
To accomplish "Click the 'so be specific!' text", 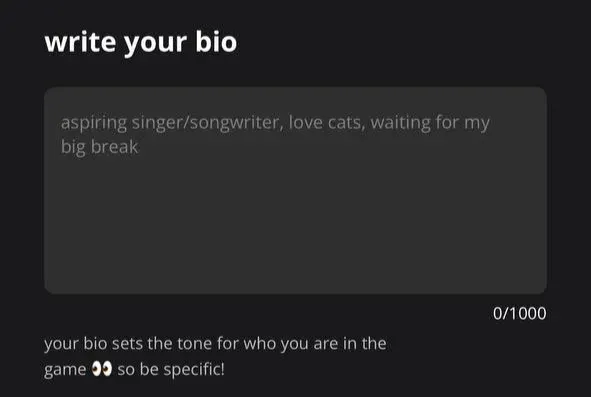I will pyautogui.click(x=171, y=369).
